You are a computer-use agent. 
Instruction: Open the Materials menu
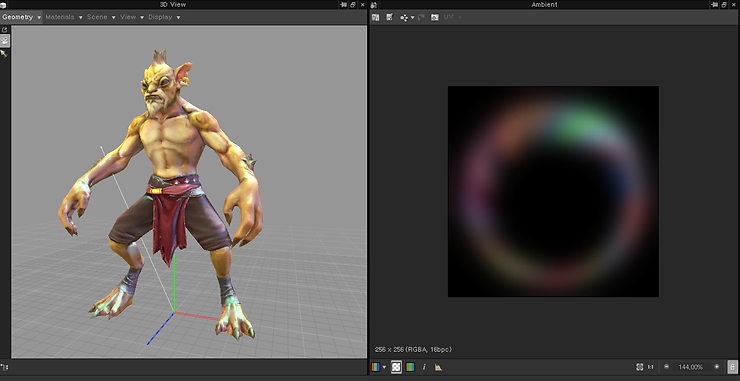click(x=59, y=17)
